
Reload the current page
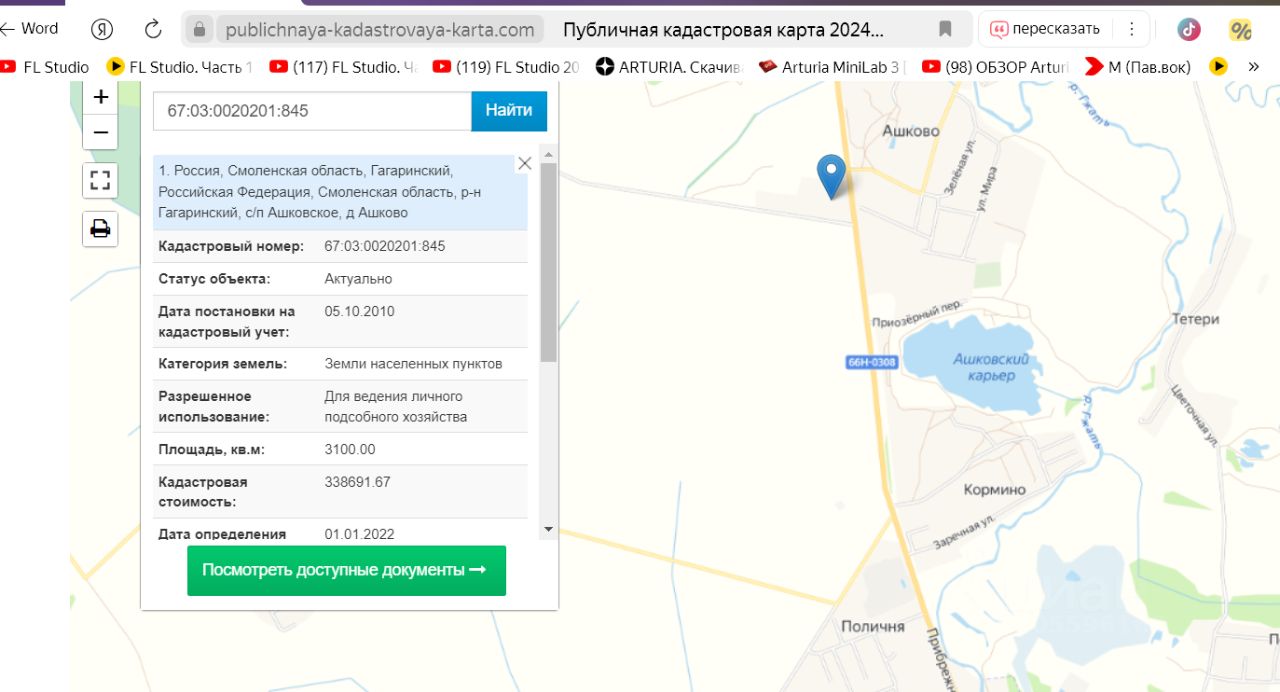153,29
